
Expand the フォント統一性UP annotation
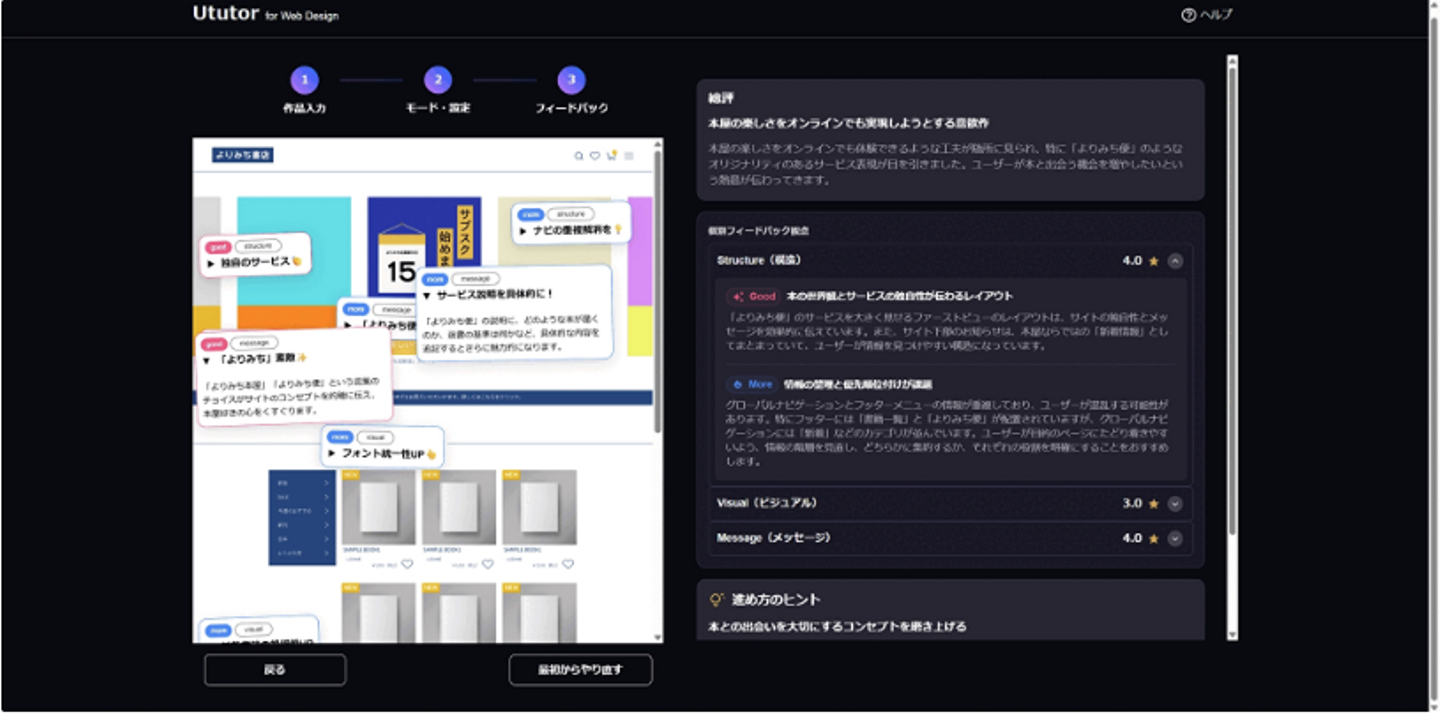332,454
